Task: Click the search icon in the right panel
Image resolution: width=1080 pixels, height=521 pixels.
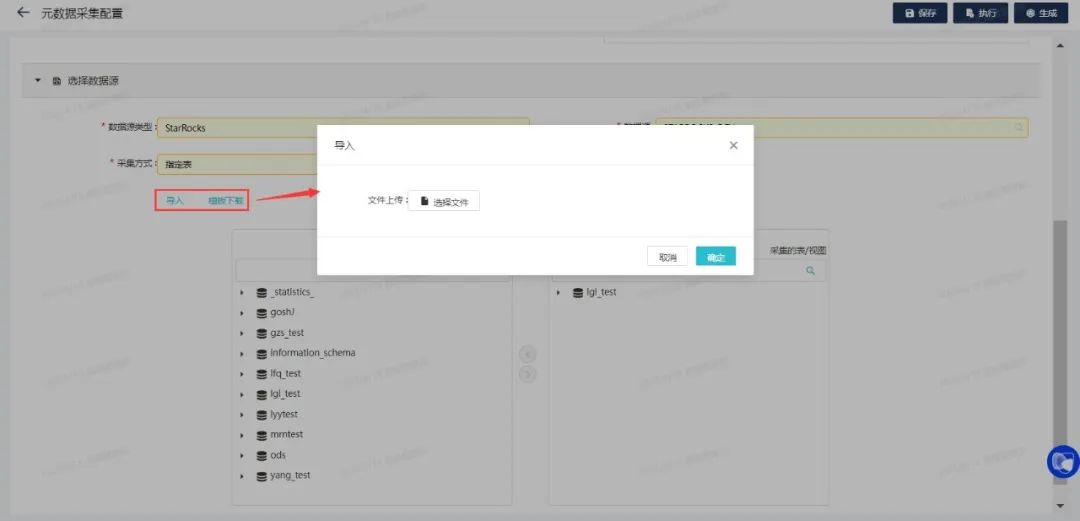Action: [x=810, y=271]
